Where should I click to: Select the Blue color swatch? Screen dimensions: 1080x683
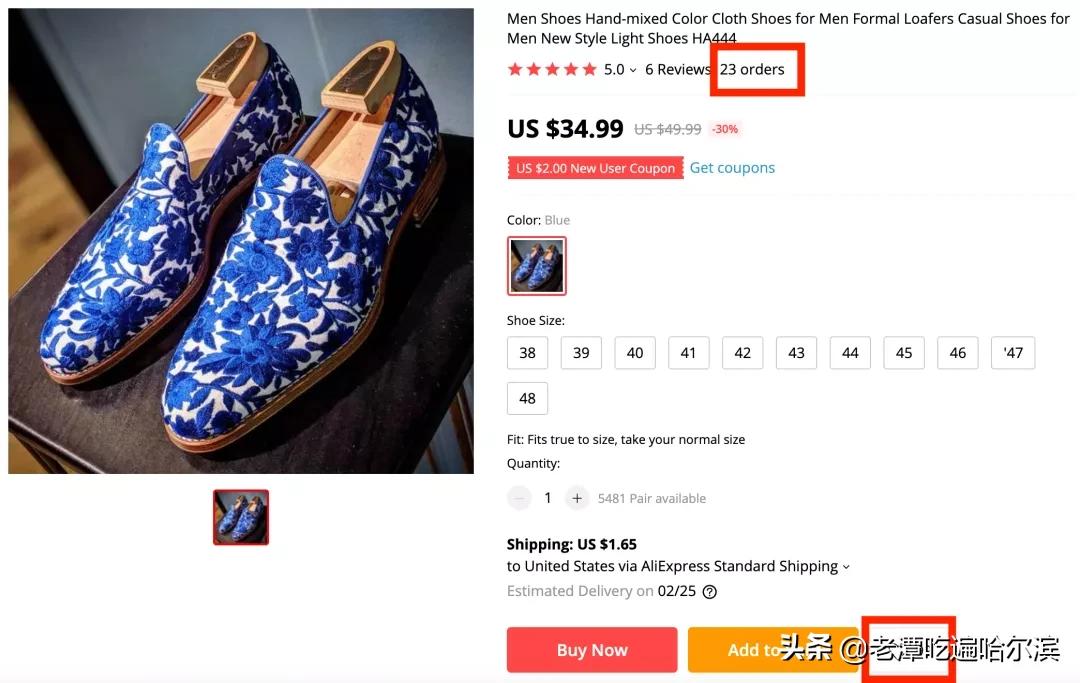537,266
